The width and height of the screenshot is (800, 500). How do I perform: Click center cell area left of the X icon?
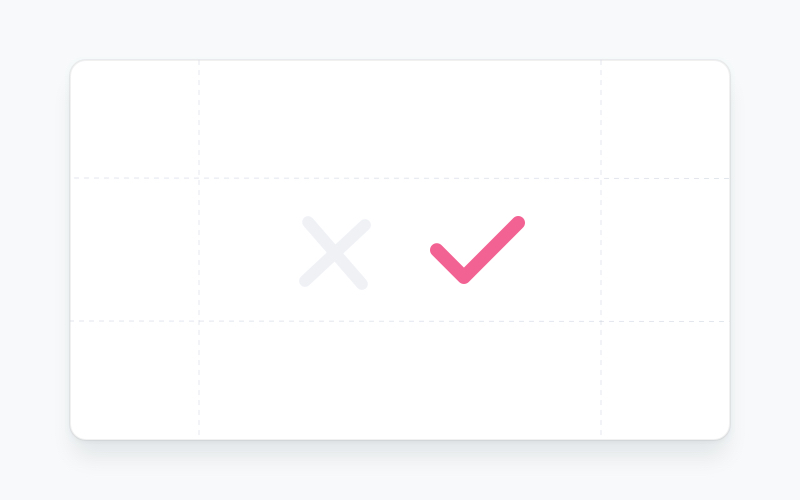point(250,252)
